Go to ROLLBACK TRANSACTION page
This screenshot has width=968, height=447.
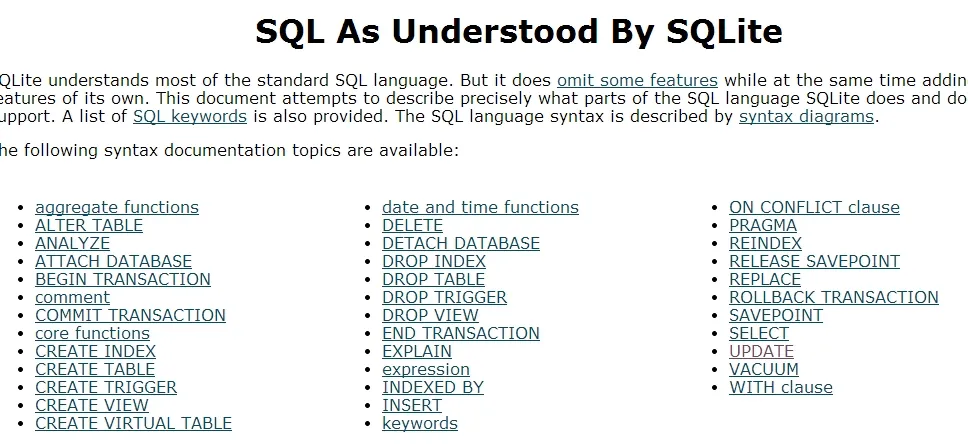(x=834, y=297)
